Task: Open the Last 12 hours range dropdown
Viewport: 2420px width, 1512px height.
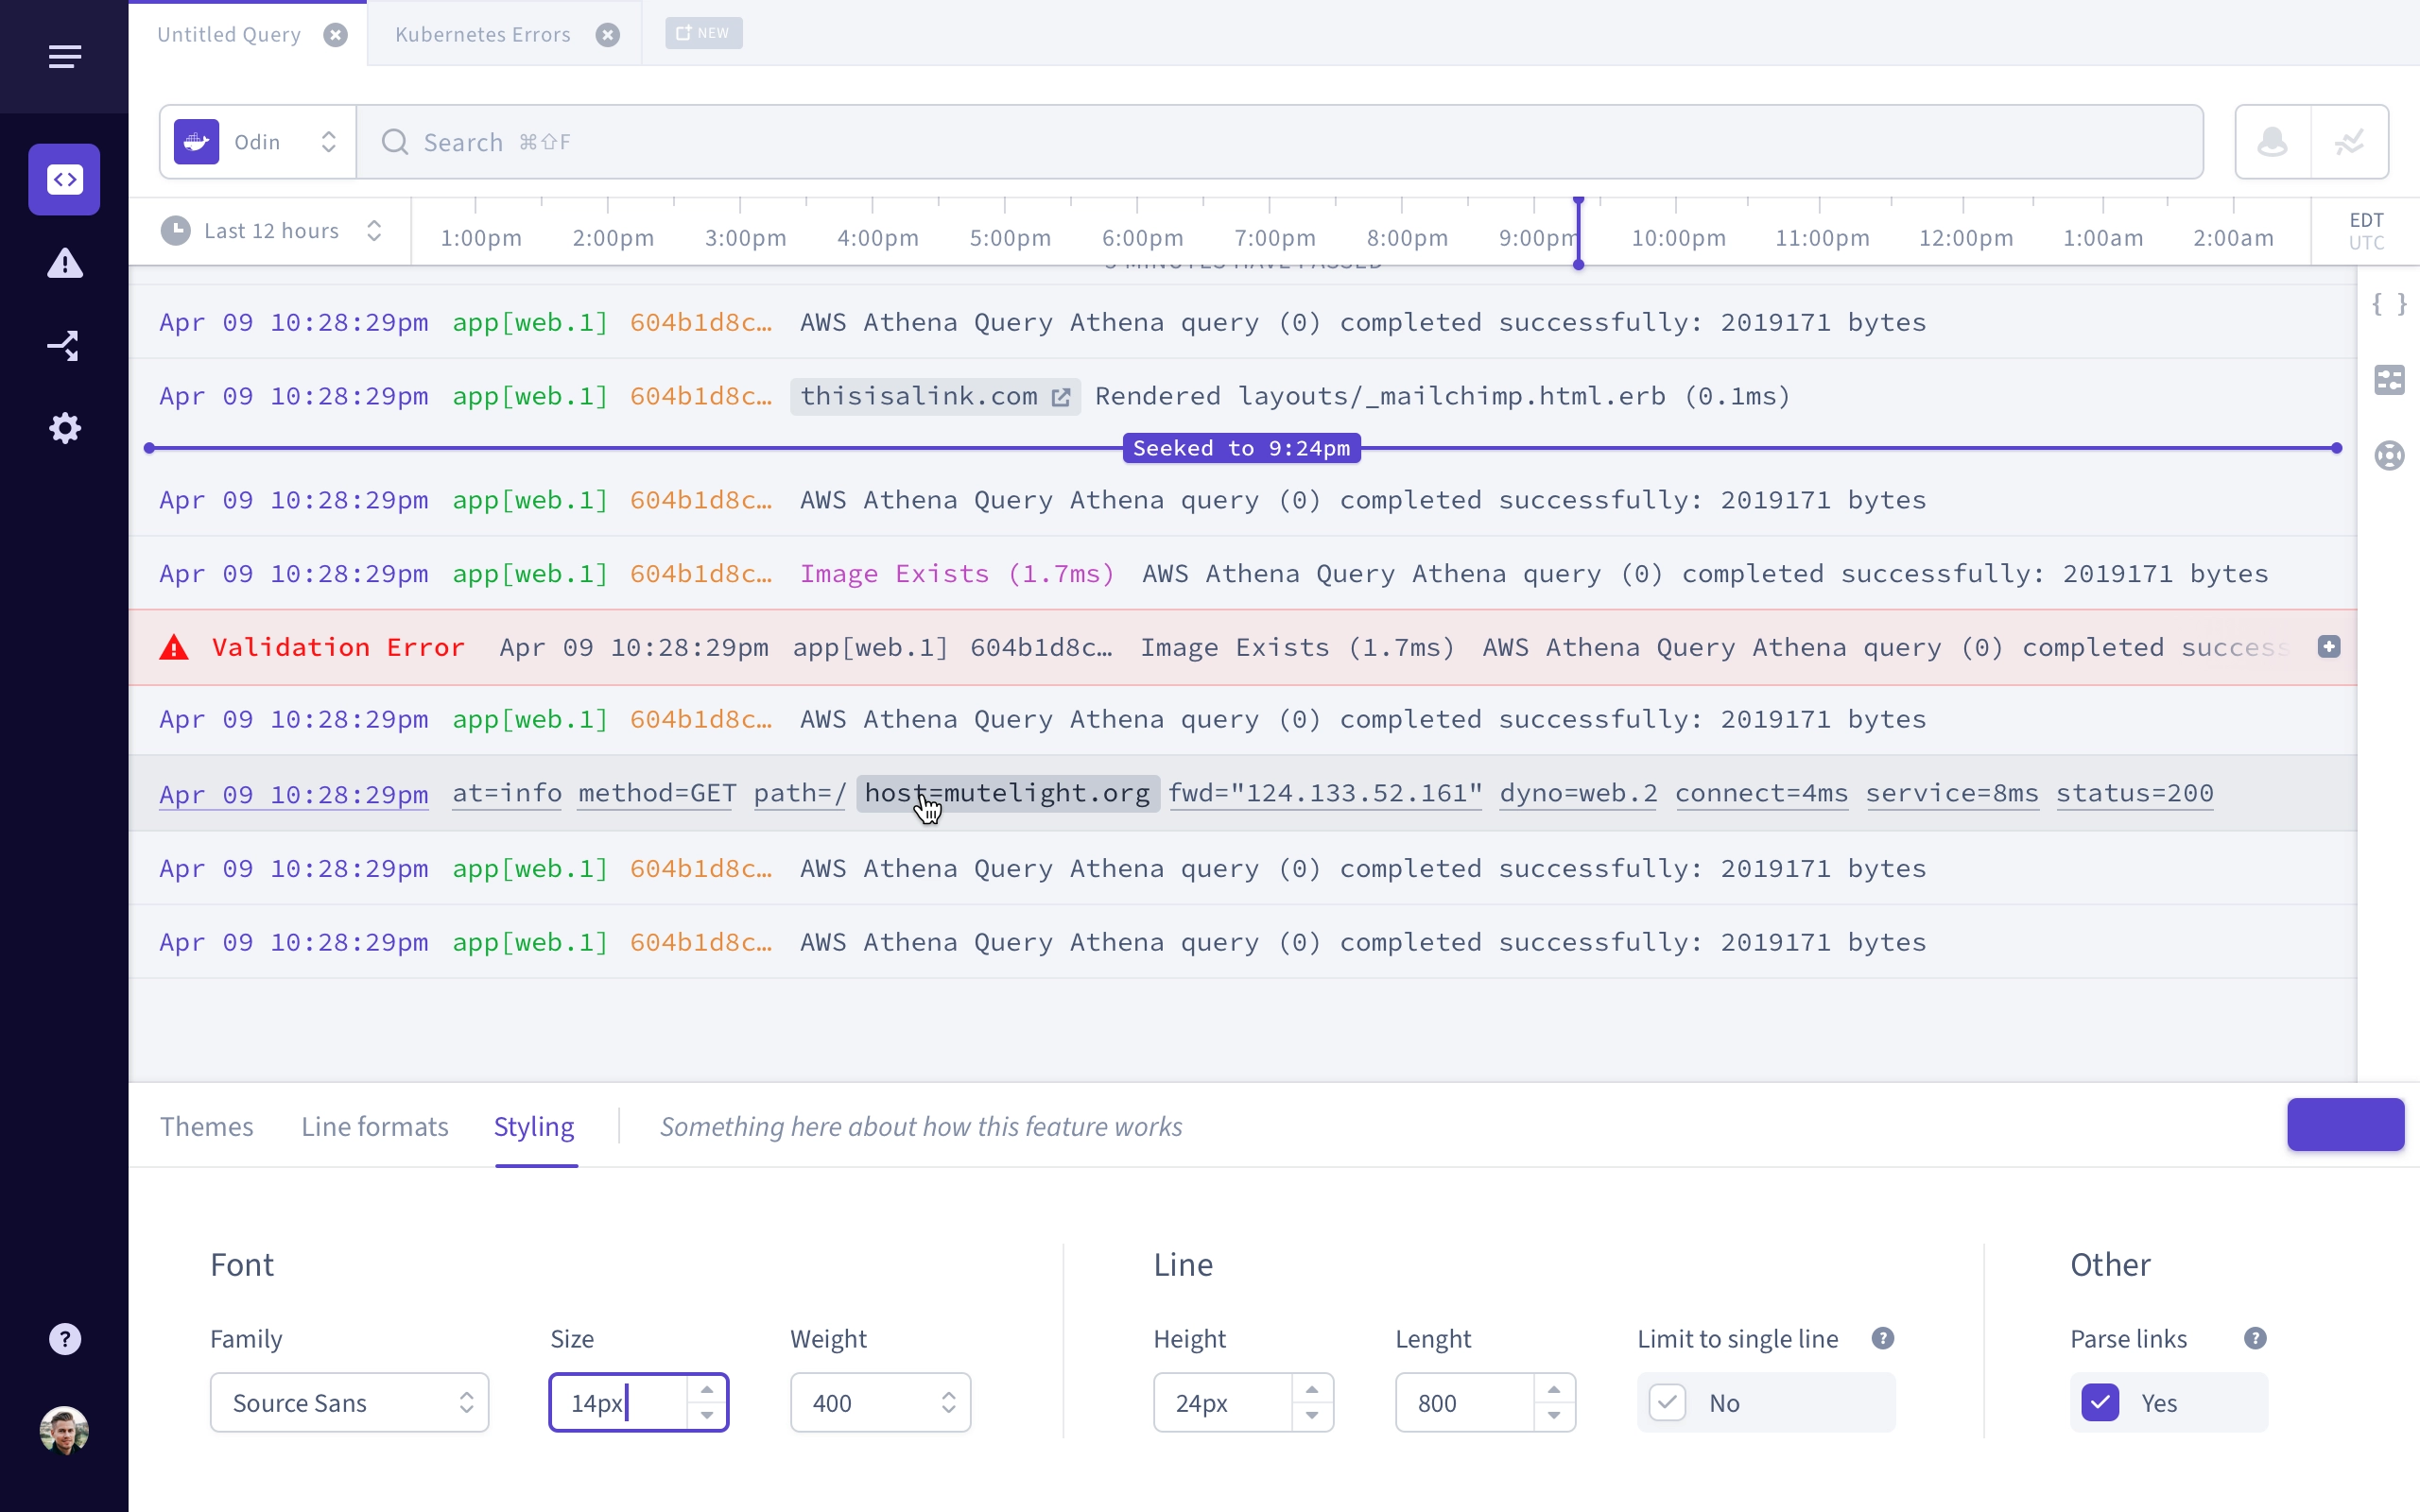Action: tap(272, 231)
